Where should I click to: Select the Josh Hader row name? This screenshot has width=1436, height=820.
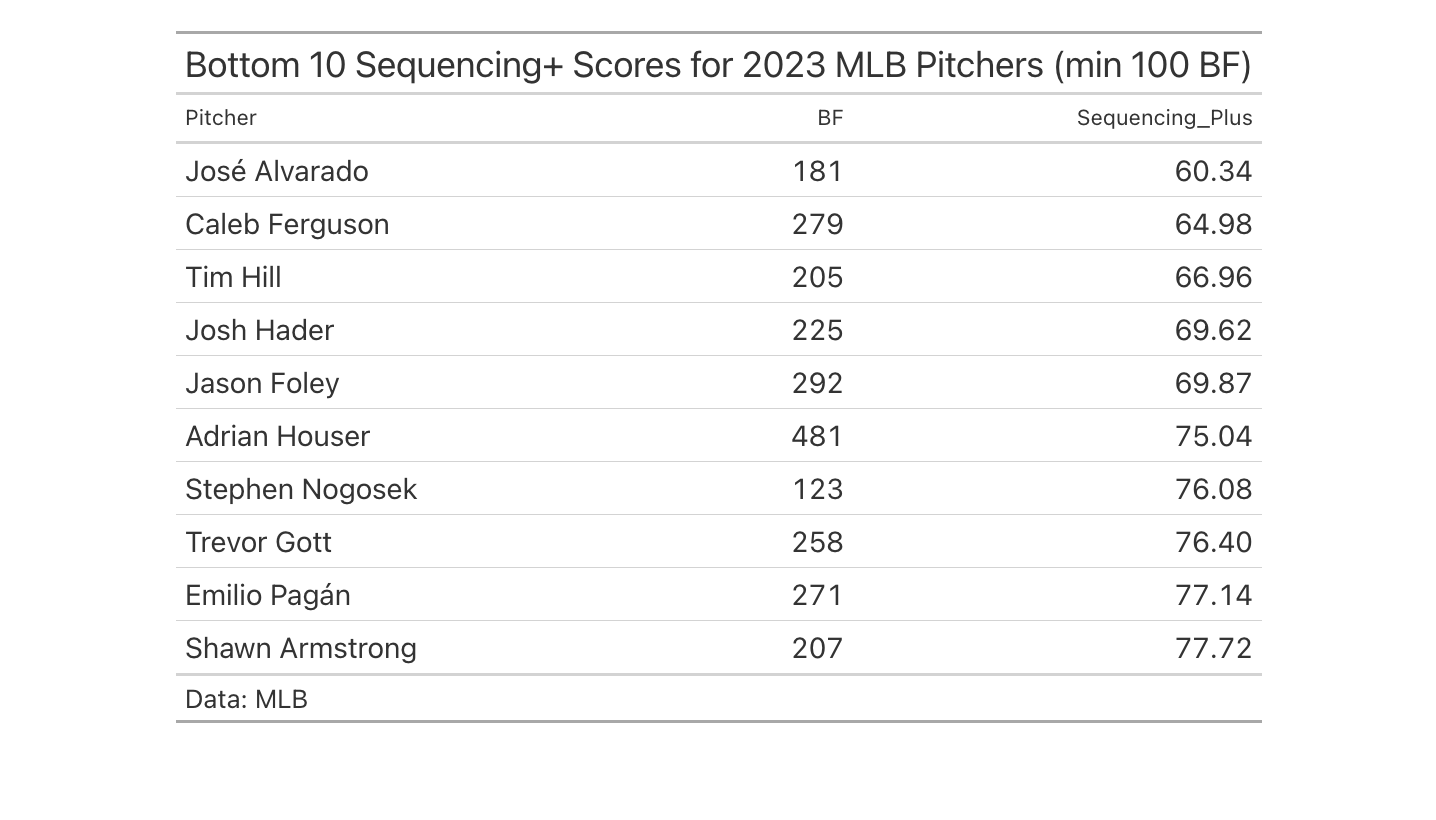(x=259, y=330)
